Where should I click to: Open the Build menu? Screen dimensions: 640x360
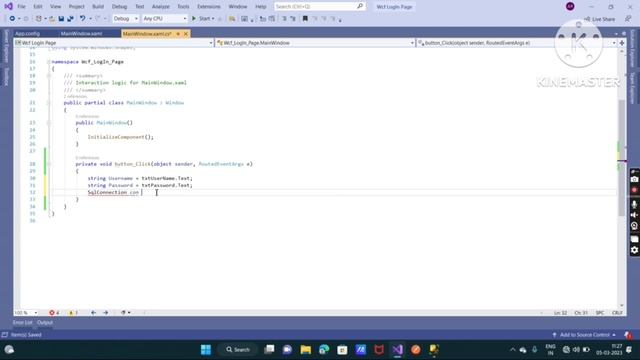[x=98, y=7]
